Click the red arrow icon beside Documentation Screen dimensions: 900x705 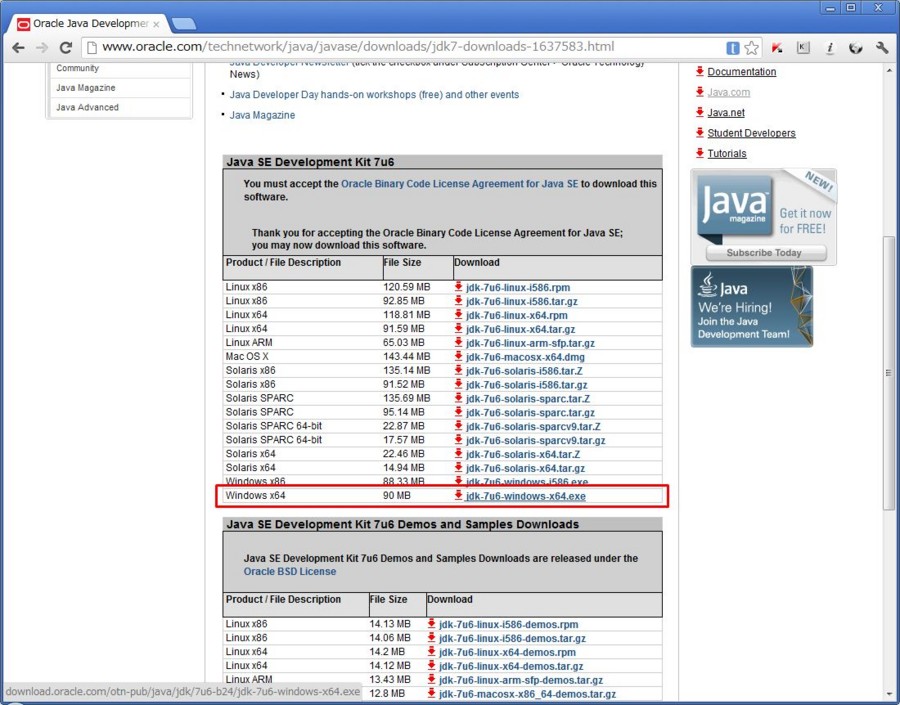[700, 71]
